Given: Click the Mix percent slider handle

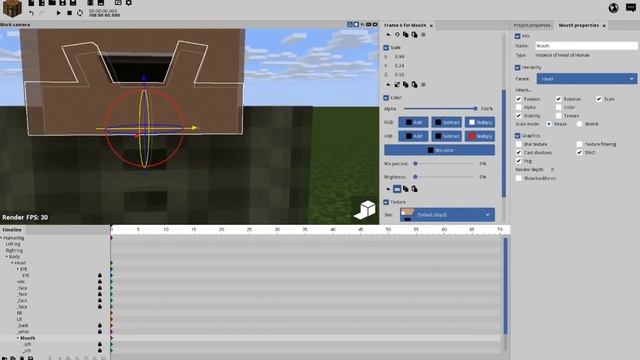Looking at the screenshot, I should tap(415, 164).
